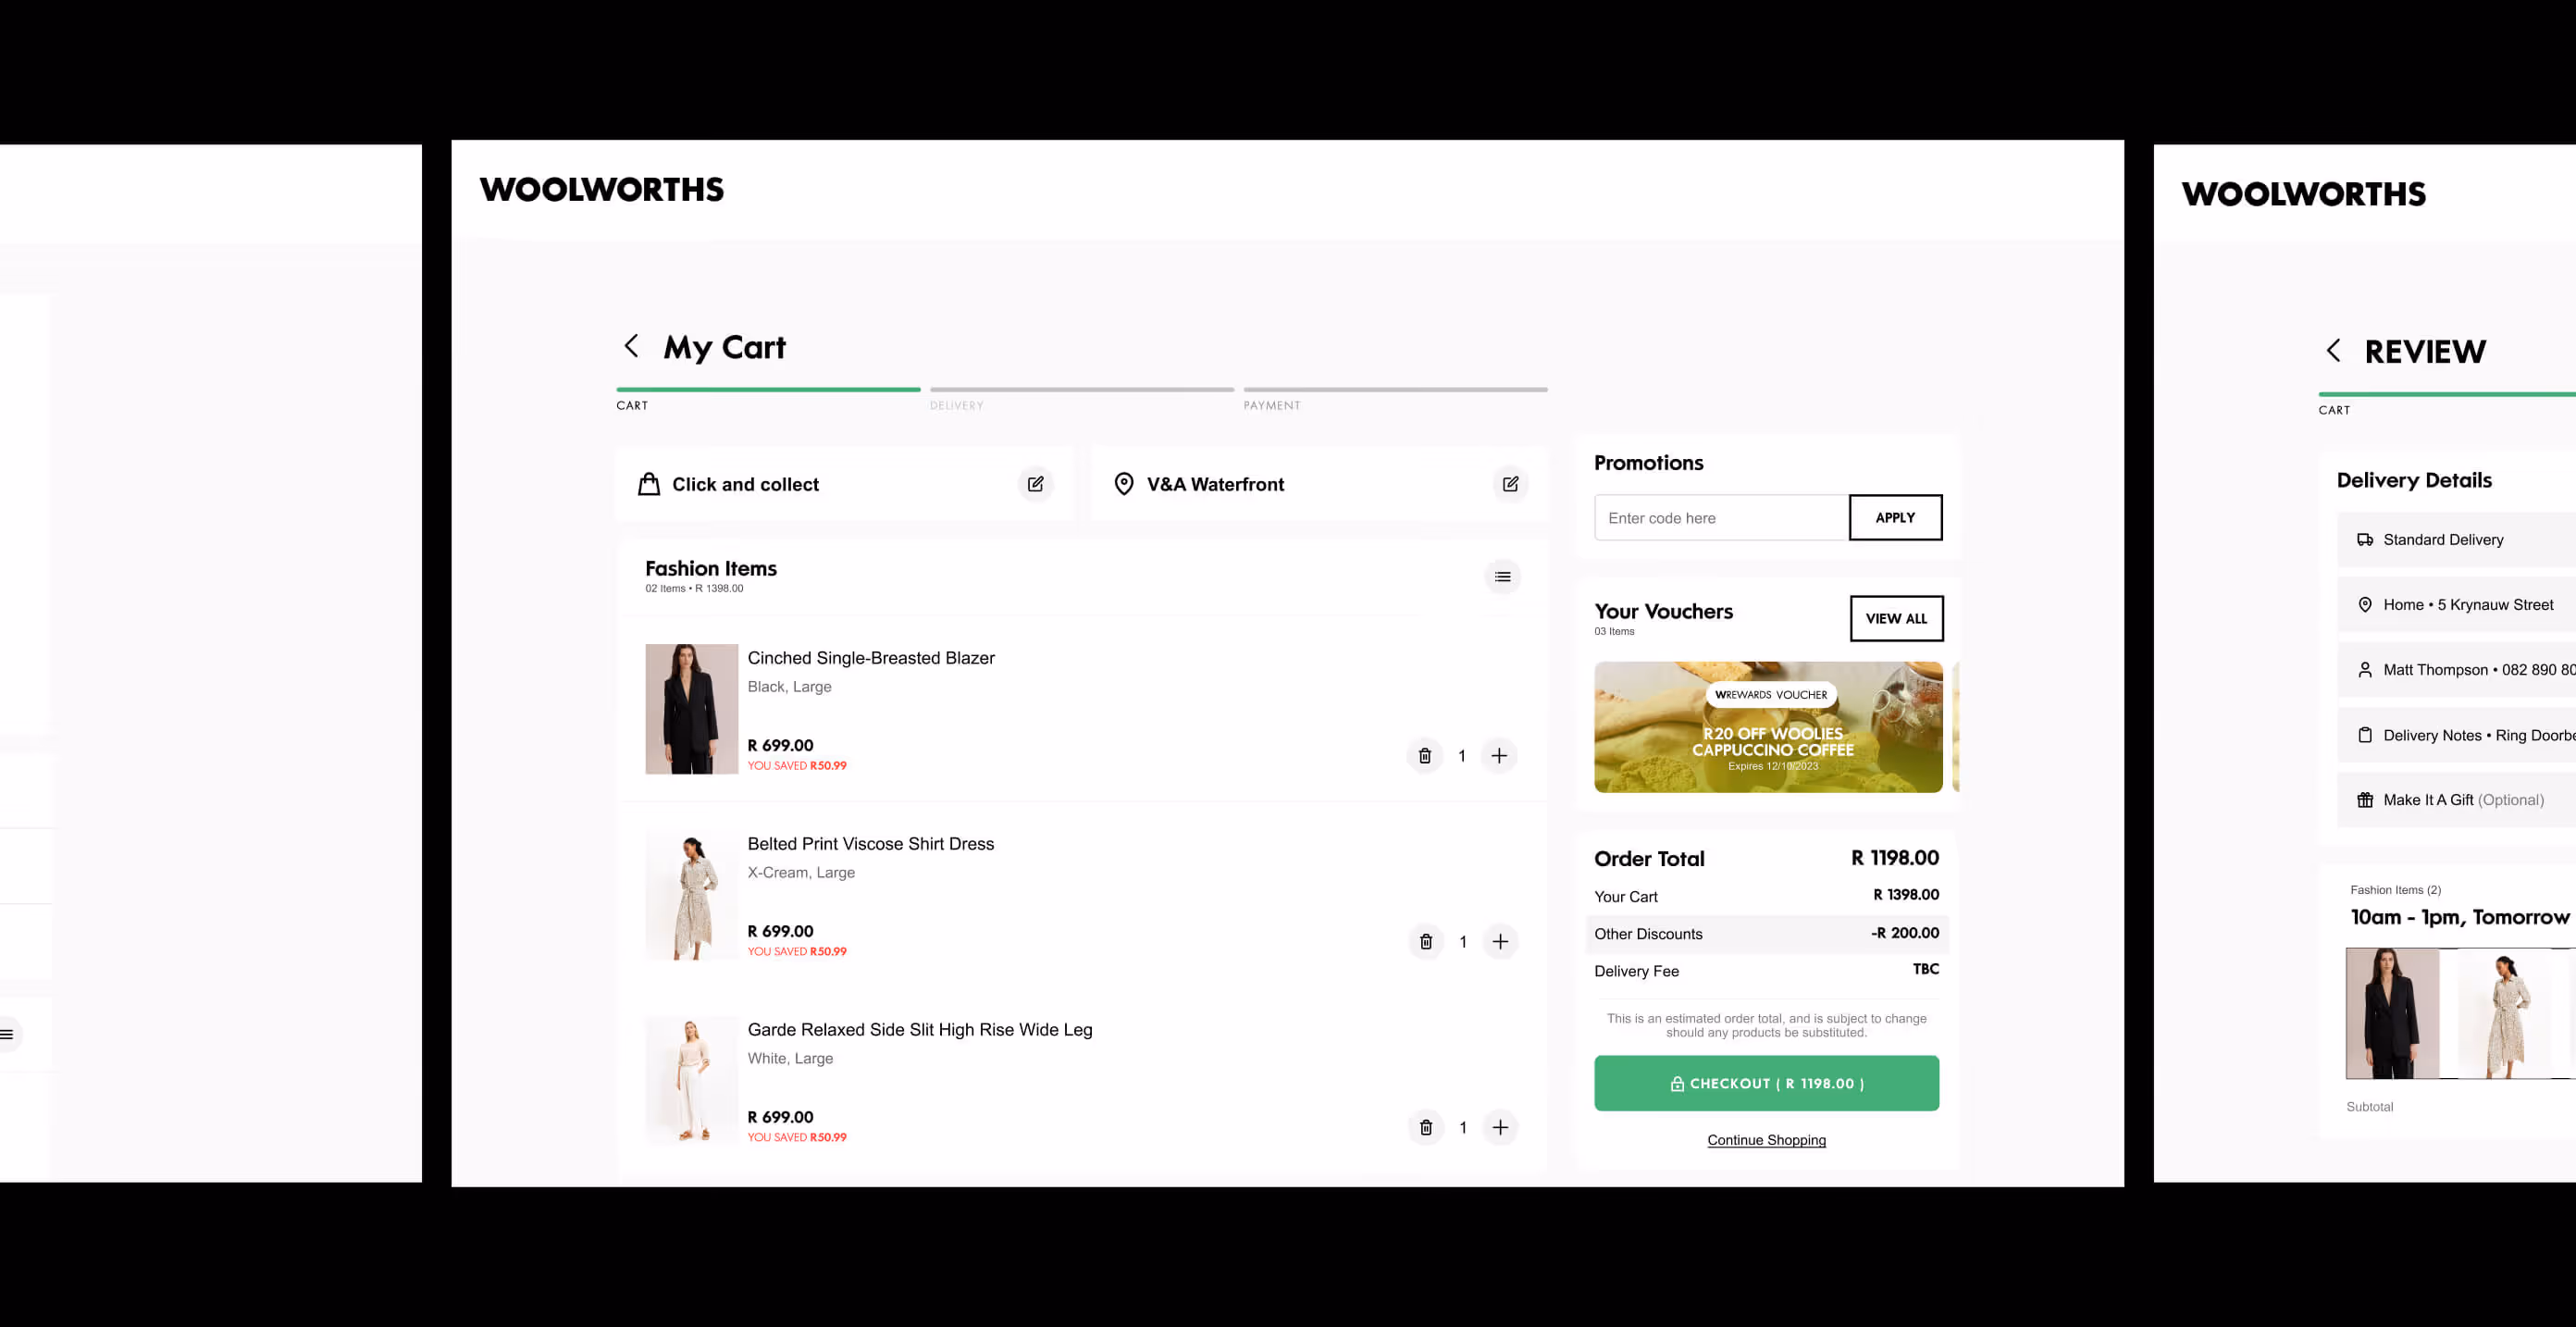Screen dimensions: 2576x1327
Task: Proceed to checkout for R 1198.00
Action: coord(1766,1083)
